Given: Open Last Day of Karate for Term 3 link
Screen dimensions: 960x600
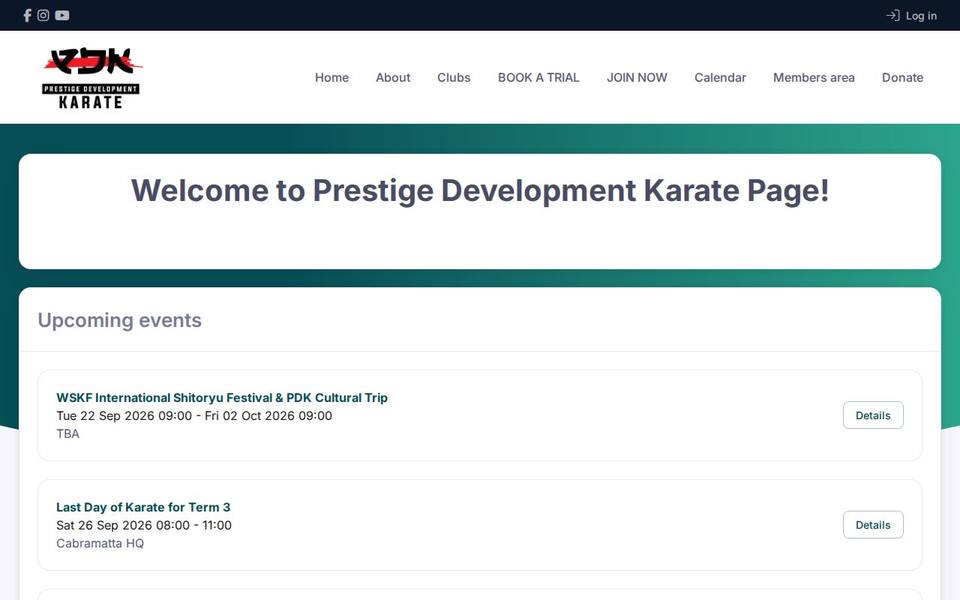Looking at the screenshot, I should click(143, 507).
